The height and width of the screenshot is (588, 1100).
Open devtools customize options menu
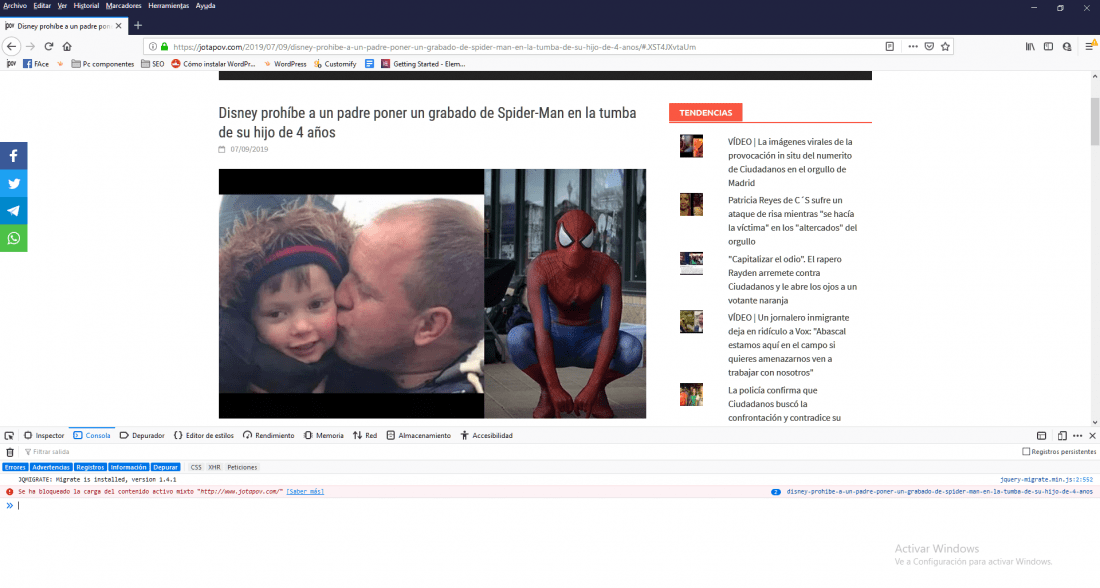click(1078, 436)
